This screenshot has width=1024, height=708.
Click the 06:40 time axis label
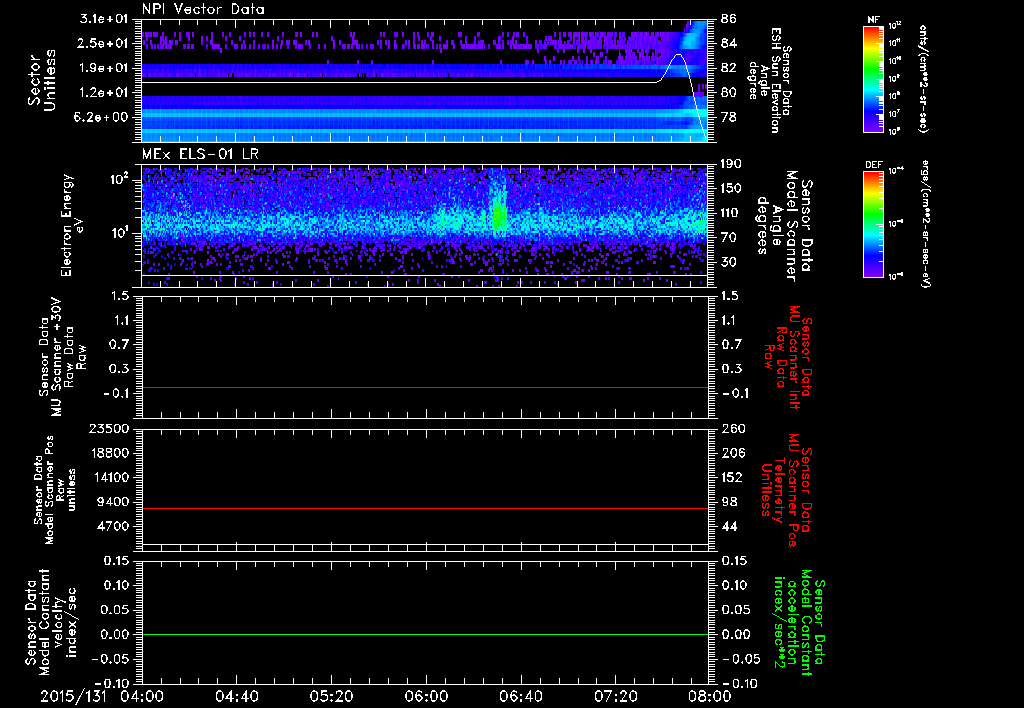[520, 696]
